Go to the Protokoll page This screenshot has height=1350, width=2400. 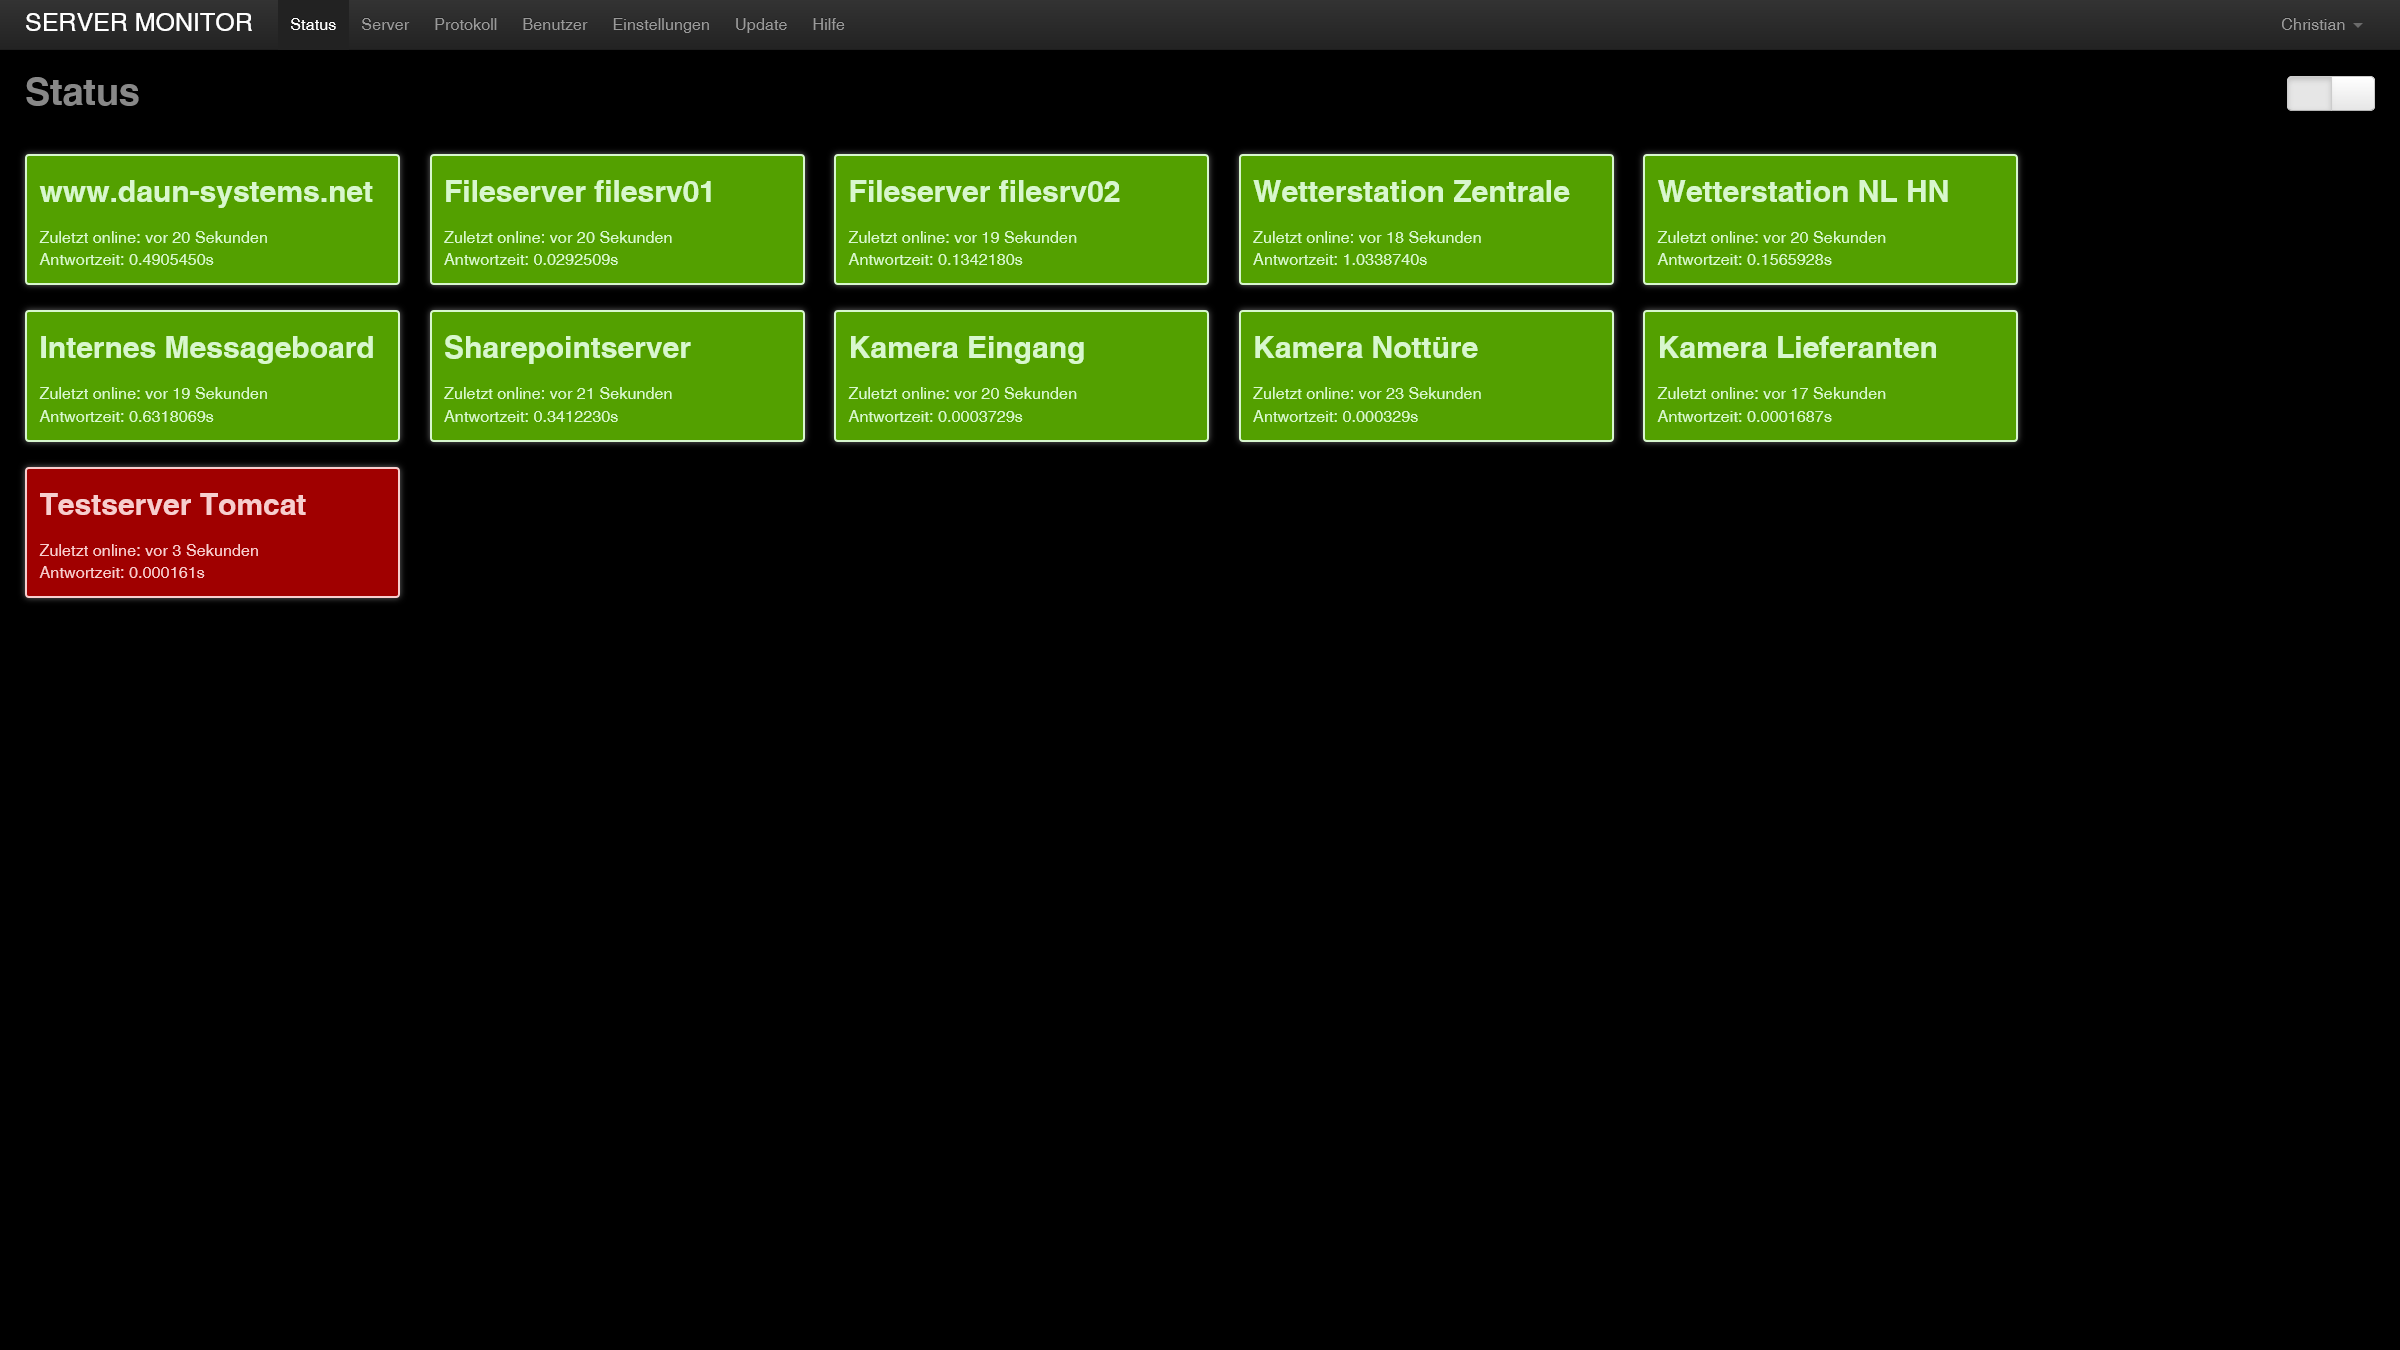pos(465,25)
